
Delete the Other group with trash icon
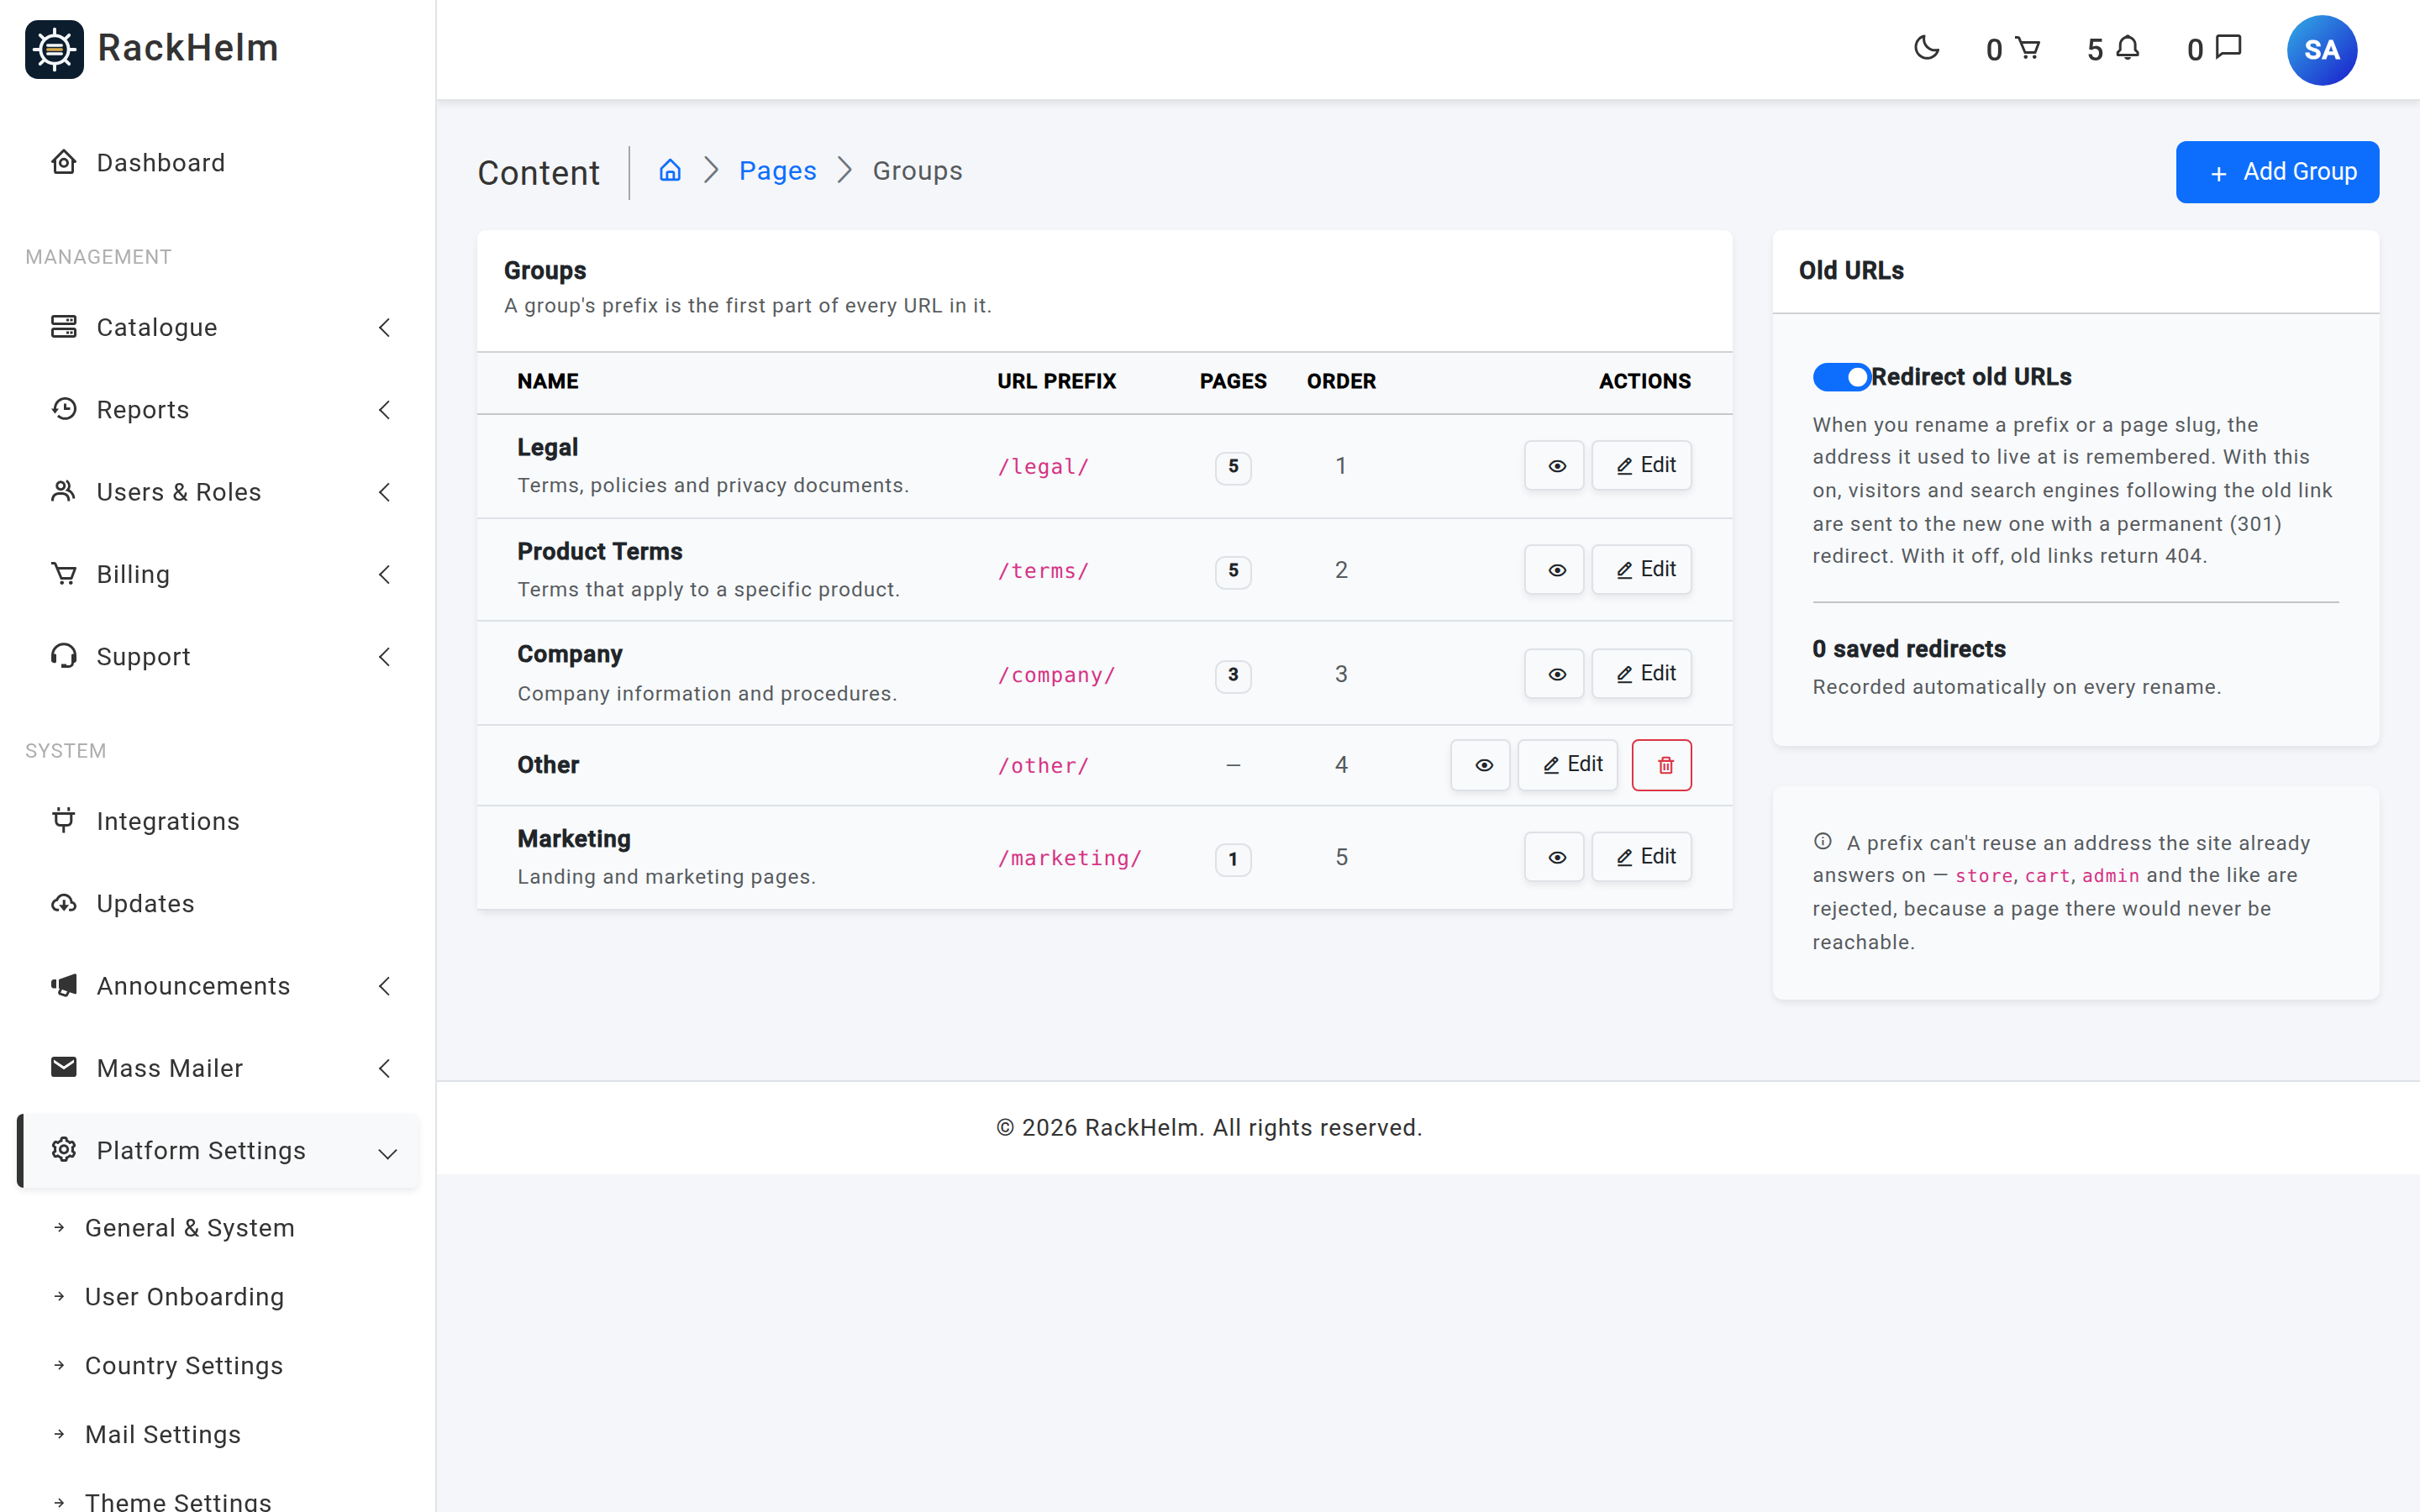[x=1661, y=765]
